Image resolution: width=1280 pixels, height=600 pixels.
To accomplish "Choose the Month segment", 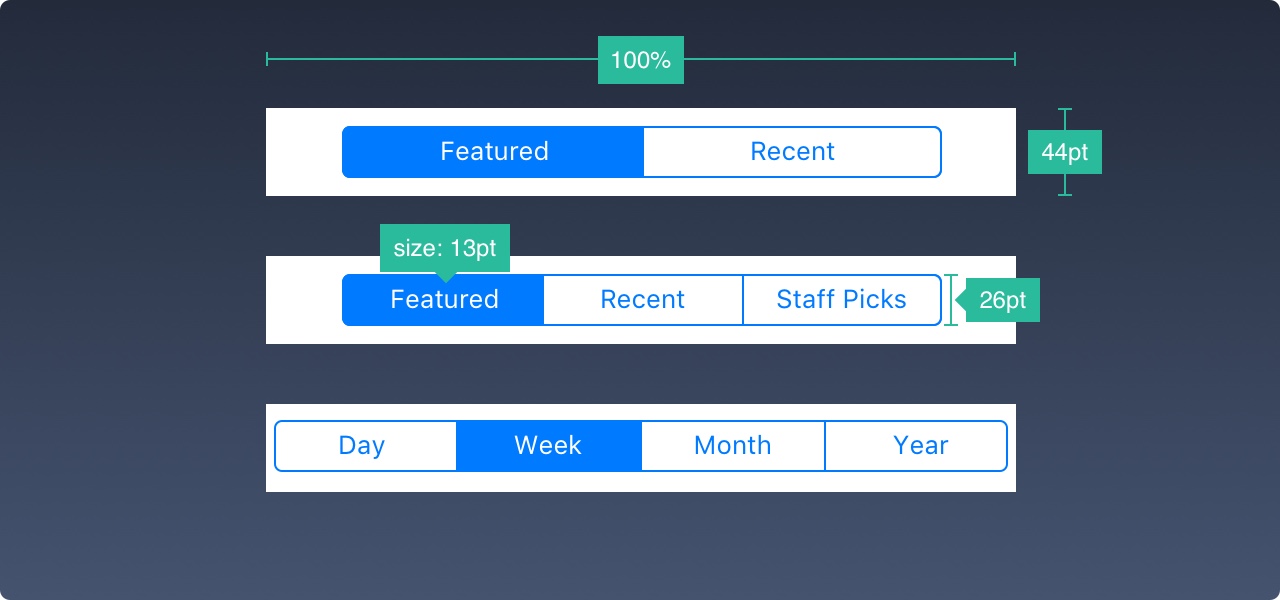I will (732, 446).
